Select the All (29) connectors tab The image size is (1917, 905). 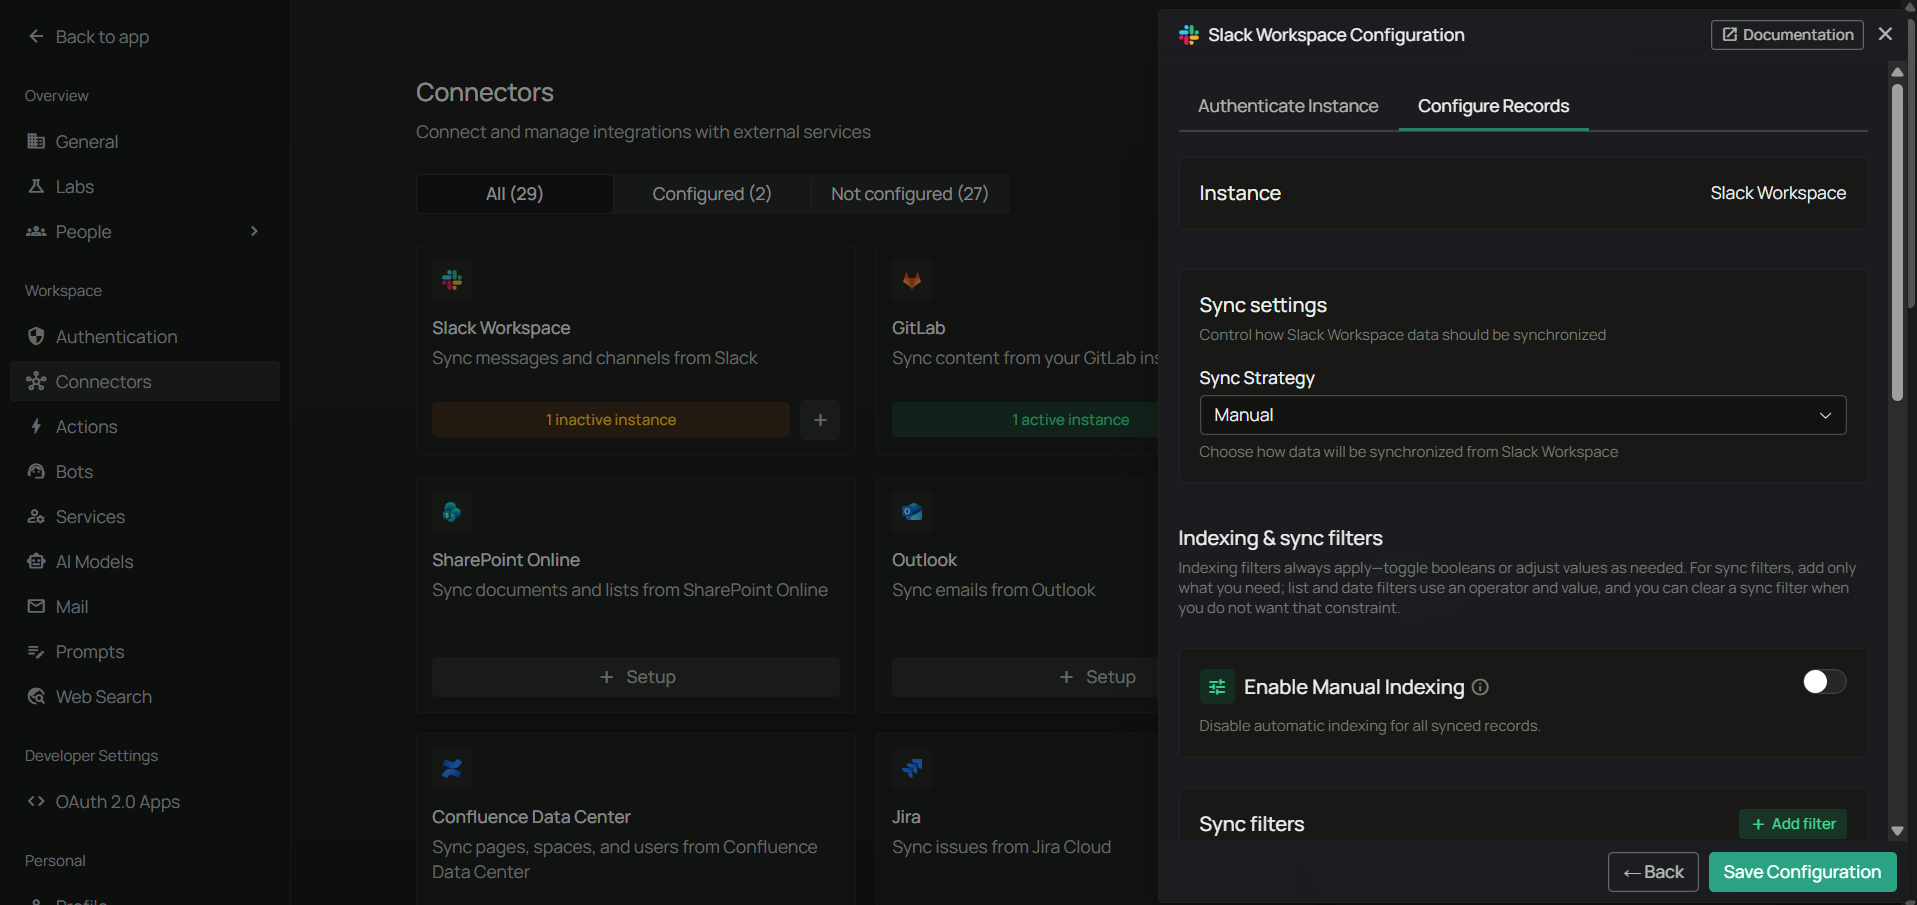[514, 194]
